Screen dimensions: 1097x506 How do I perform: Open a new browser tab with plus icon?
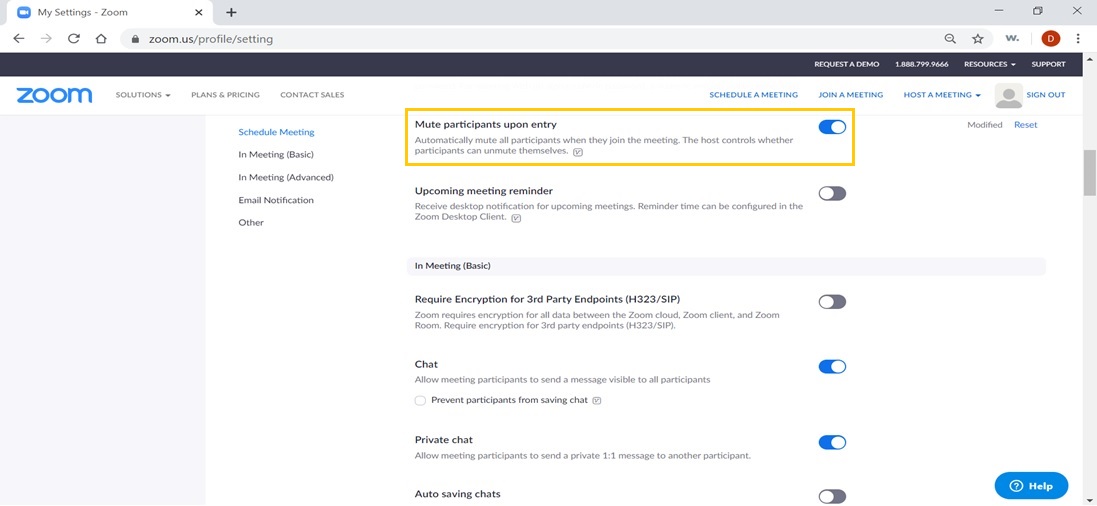coord(231,12)
